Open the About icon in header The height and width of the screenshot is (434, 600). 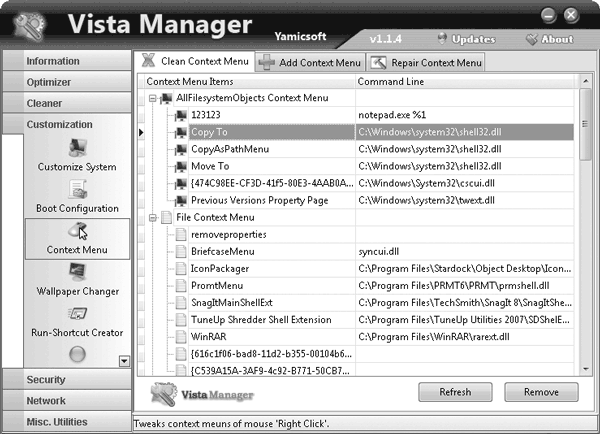tap(531, 40)
